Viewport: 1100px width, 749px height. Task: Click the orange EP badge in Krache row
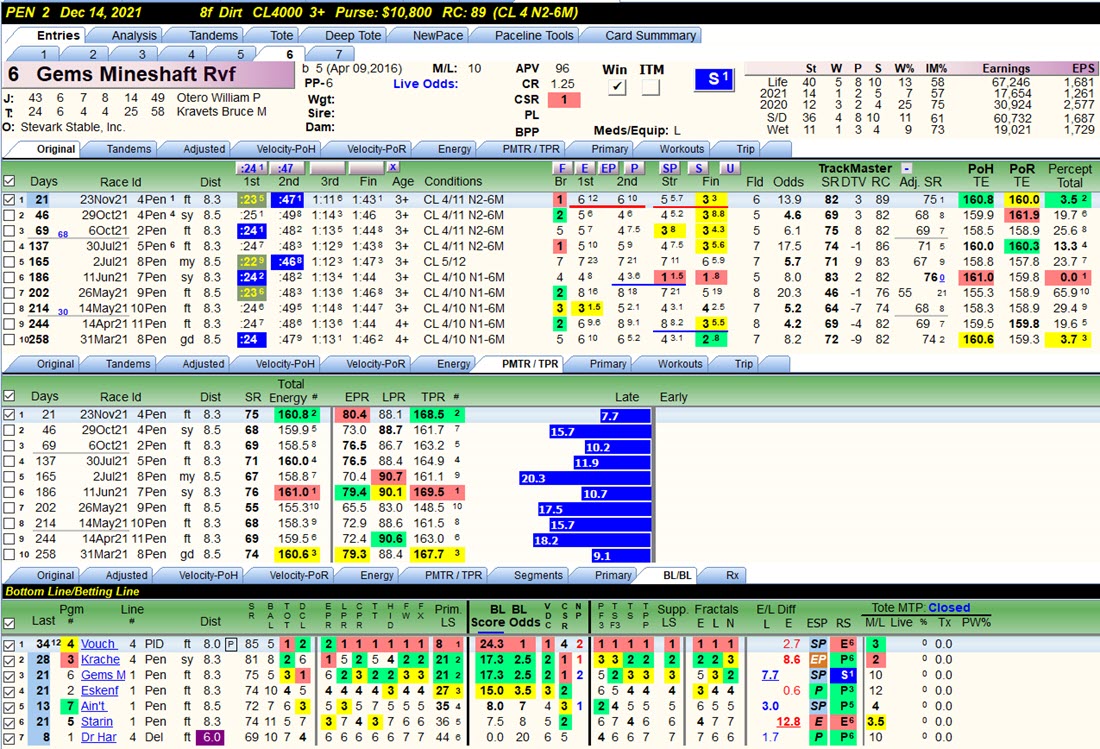pos(818,659)
